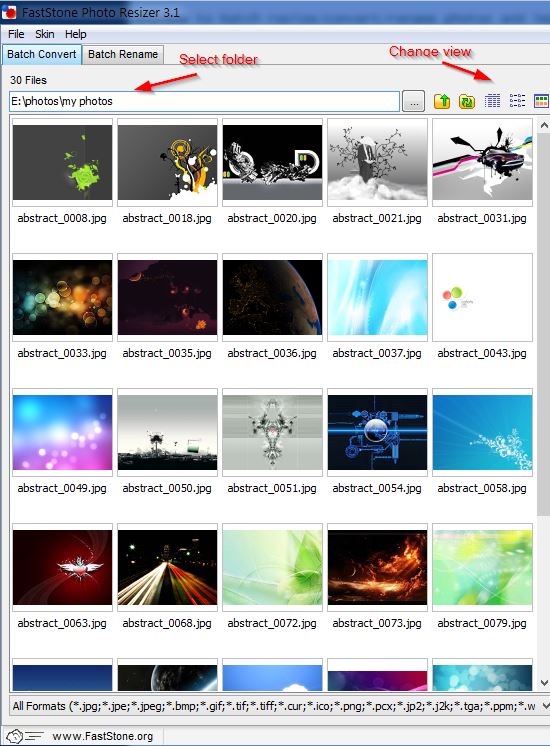
Task: Select the abstract_0051.jpg thumbnail
Action: (273, 432)
